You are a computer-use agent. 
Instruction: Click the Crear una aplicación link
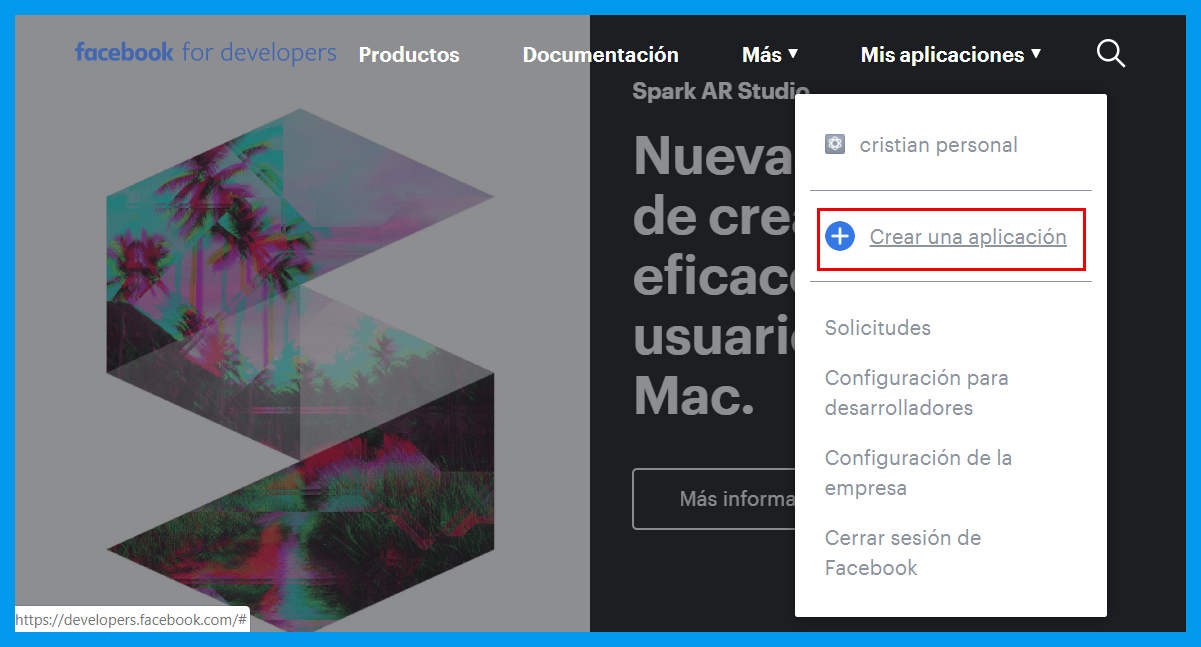968,238
